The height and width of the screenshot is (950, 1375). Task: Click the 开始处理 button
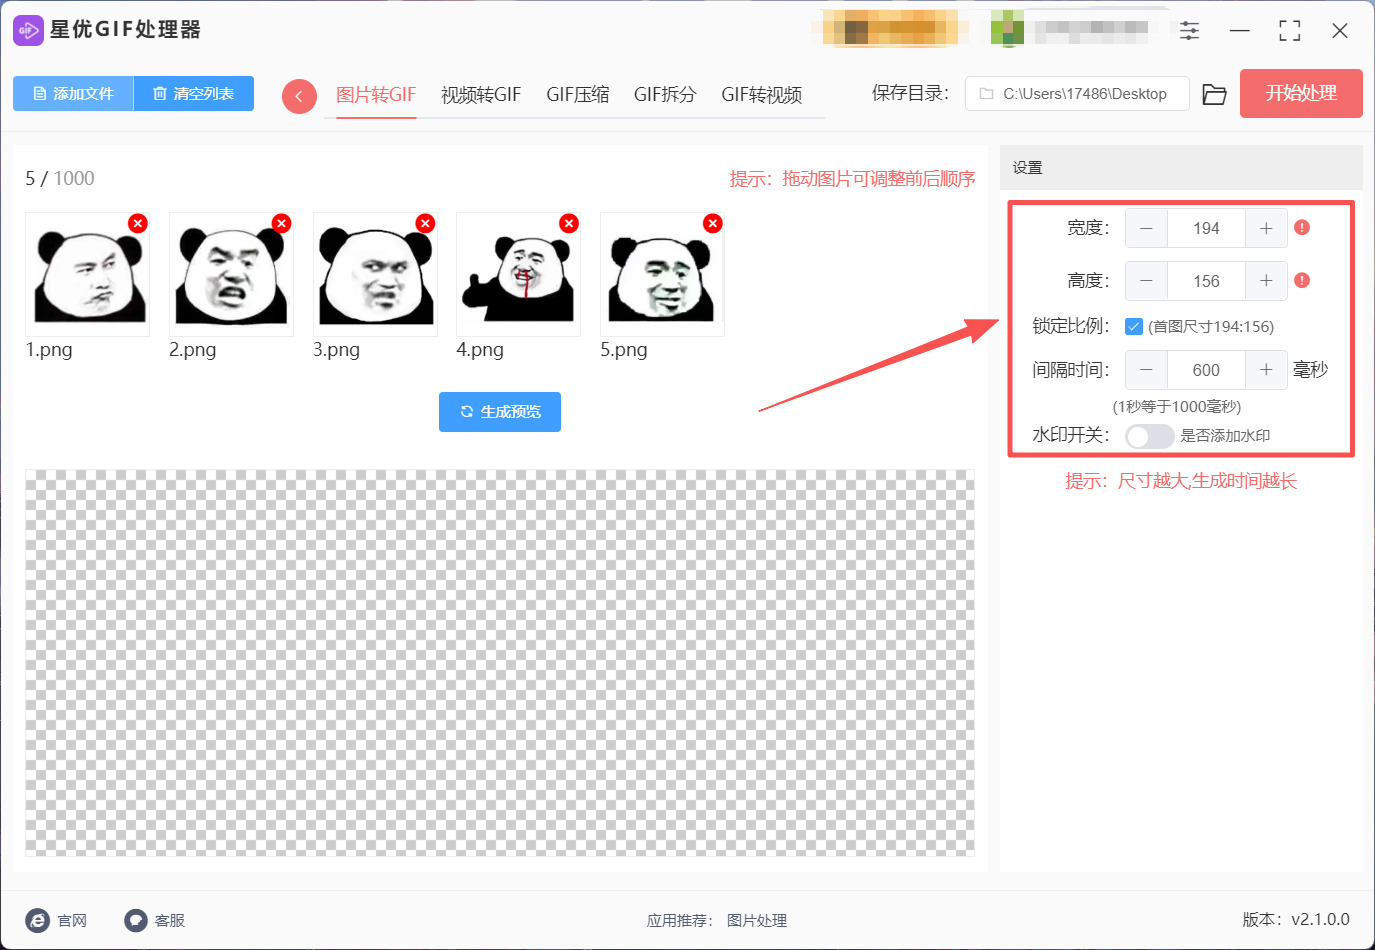tap(1301, 93)
